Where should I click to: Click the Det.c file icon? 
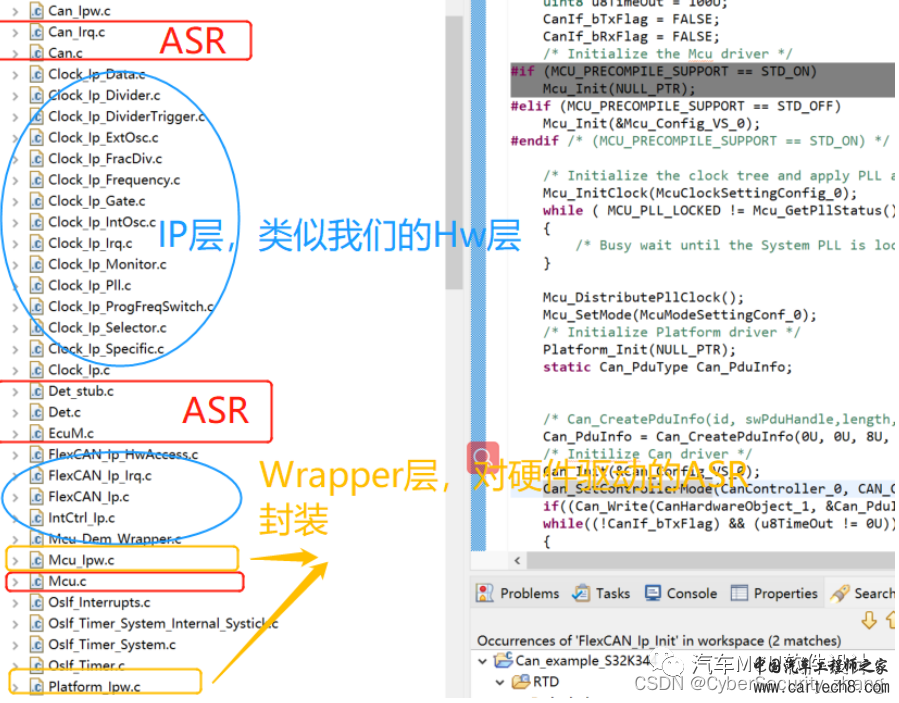37,412
